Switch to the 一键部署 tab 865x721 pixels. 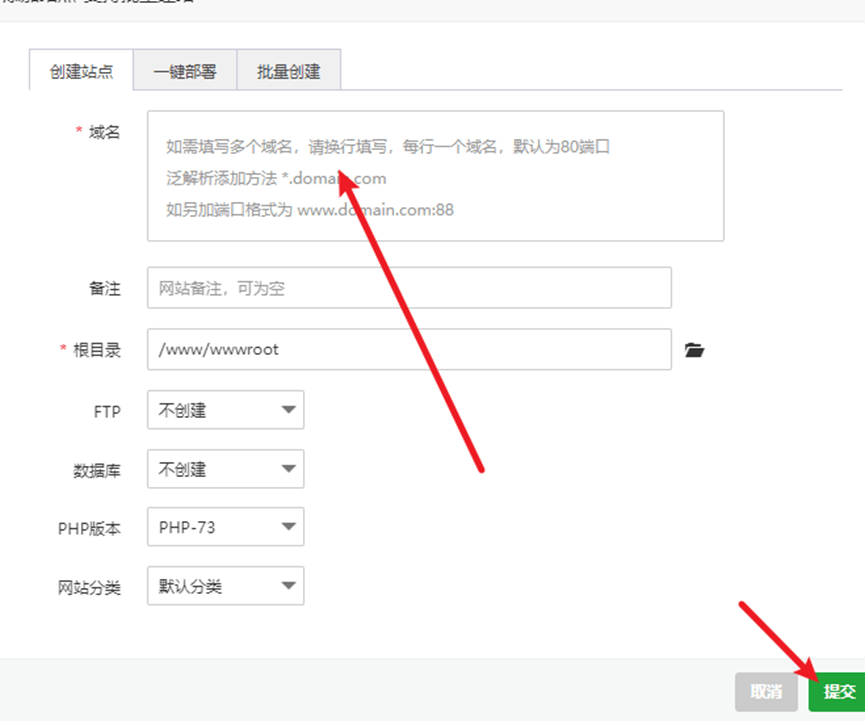pos(184,72)
